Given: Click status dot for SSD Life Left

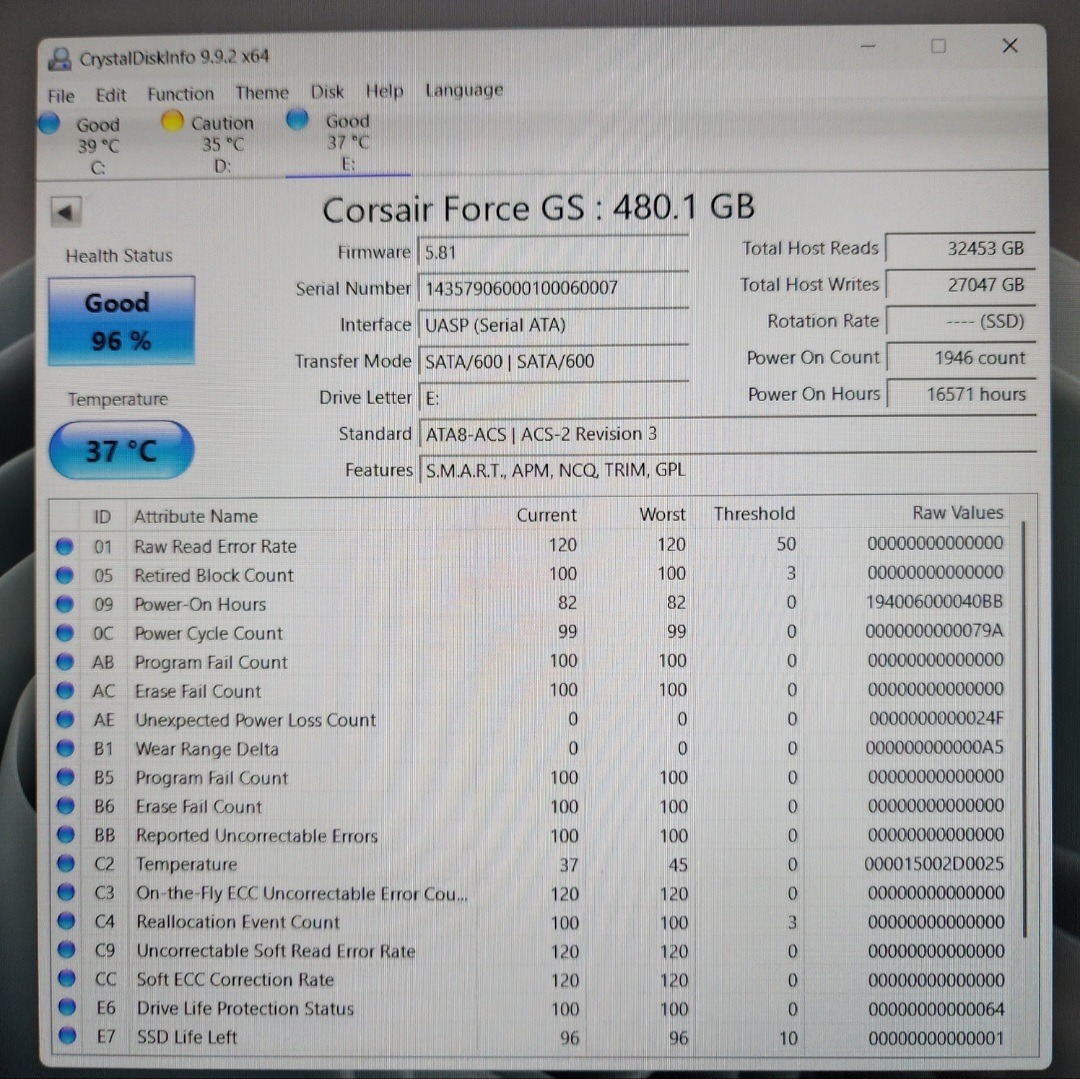Looking at the screenshot, I should pos(67,1036).
